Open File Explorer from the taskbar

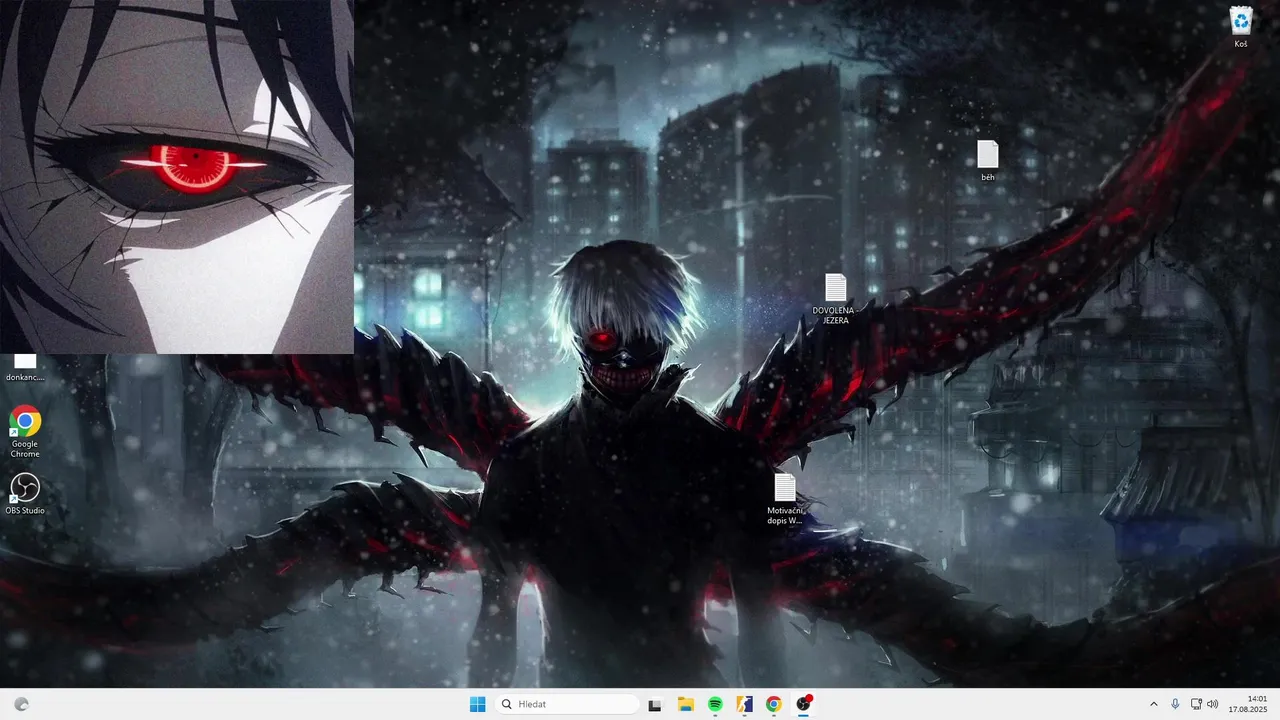pyautogui.click(x=685, y=704)
